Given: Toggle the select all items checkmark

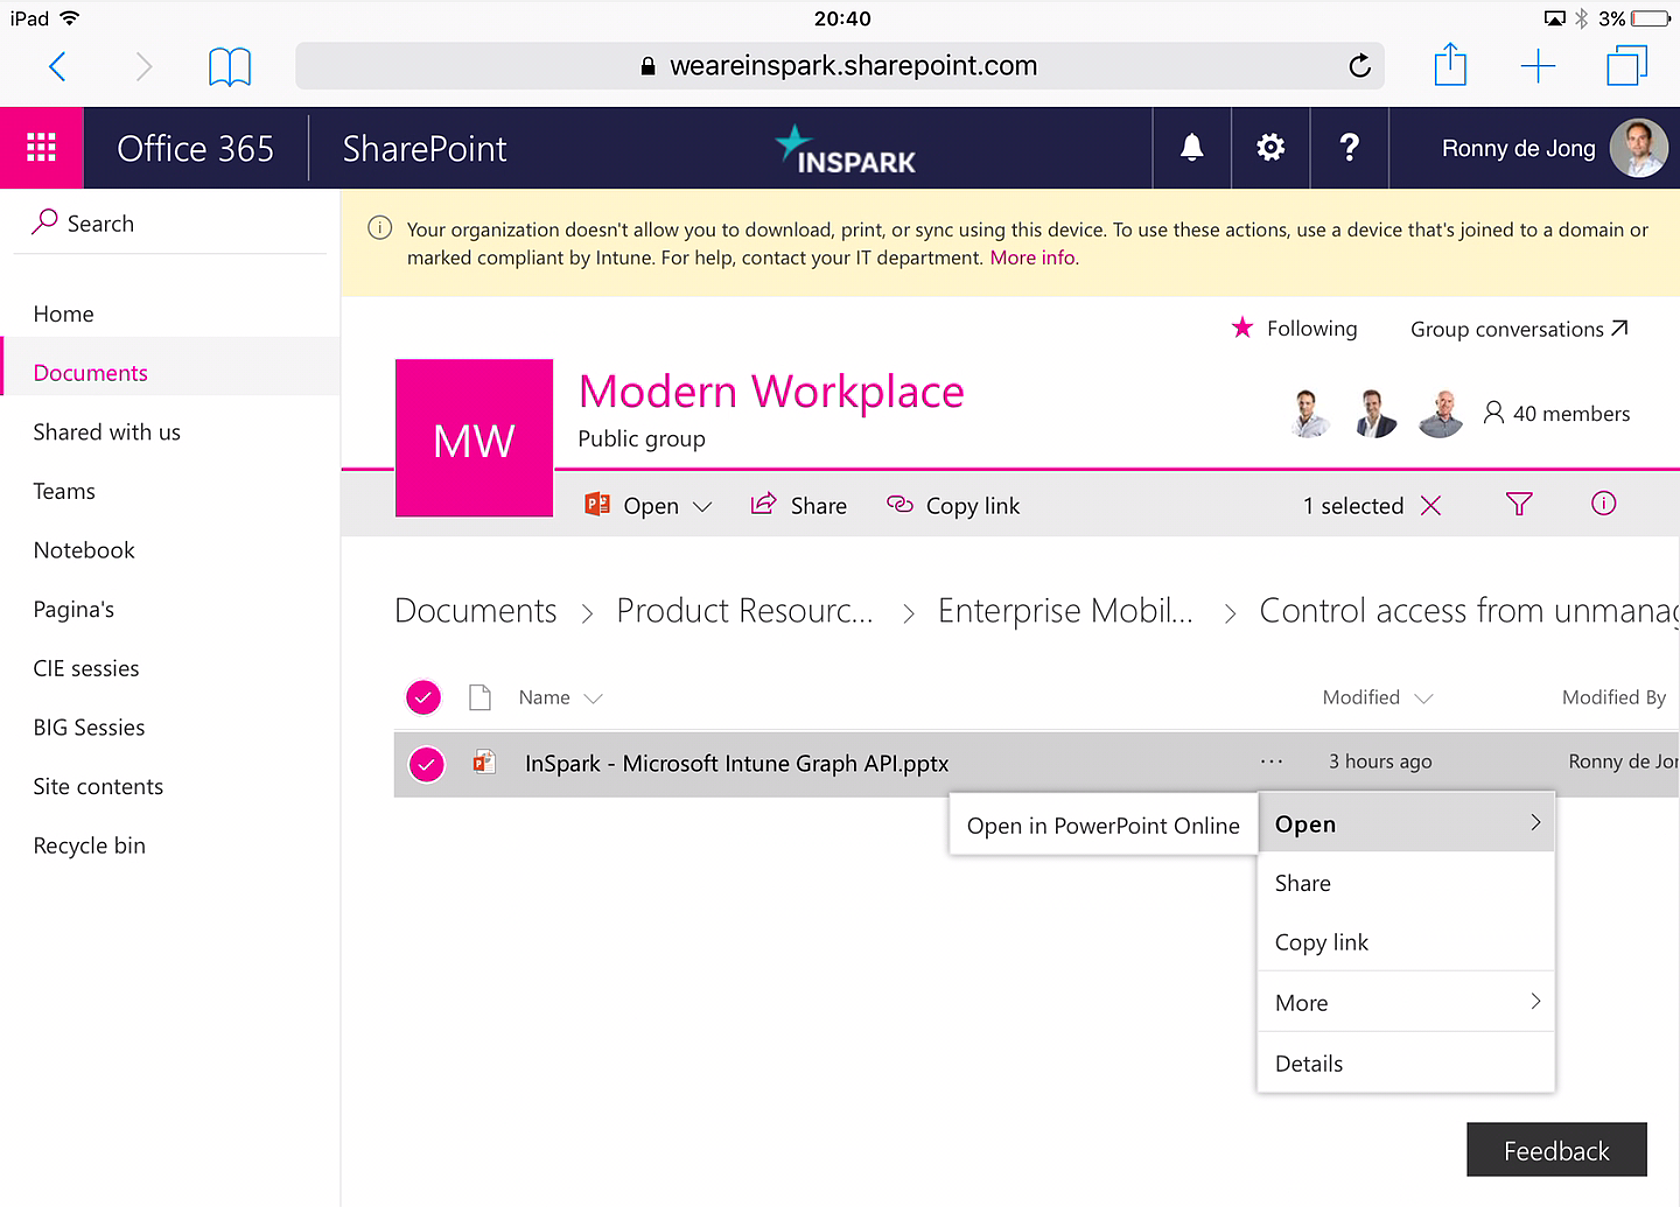Looking at the screenshot, I should coord(423,697).
